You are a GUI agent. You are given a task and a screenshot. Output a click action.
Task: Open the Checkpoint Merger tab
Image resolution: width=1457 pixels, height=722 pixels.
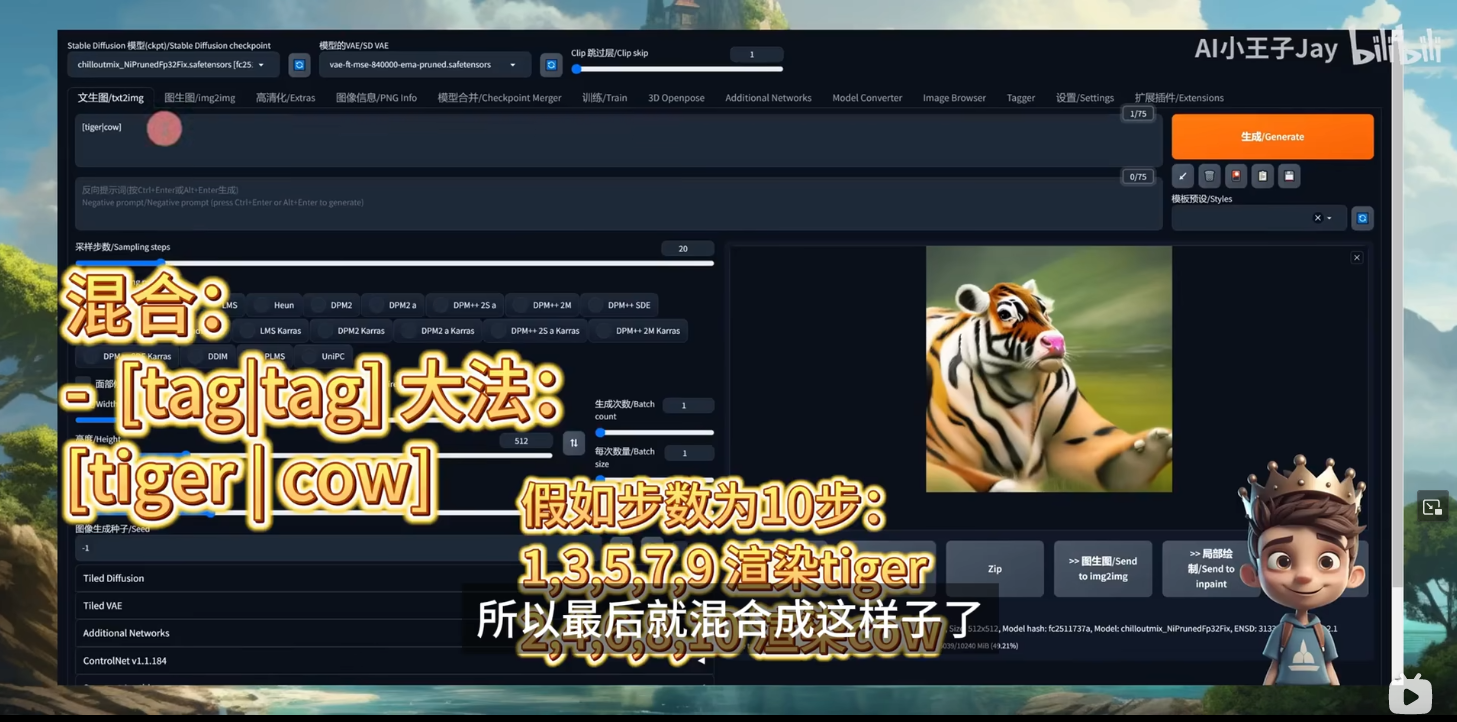pos(499,98)
